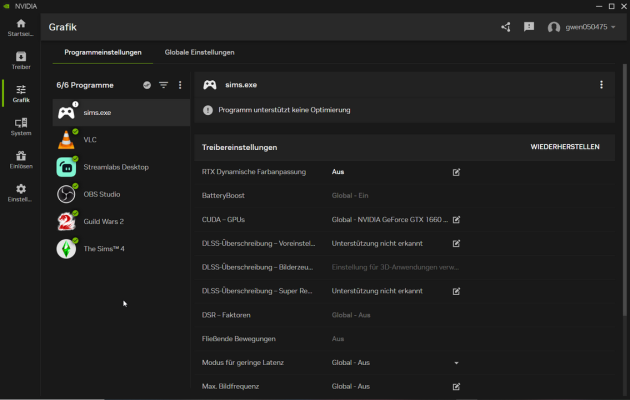This screenshot has width=630, height=400.
Task: Click the DLSS-Überschreibung – Bilderzeugung row label
Action: (x=257, y=267)
